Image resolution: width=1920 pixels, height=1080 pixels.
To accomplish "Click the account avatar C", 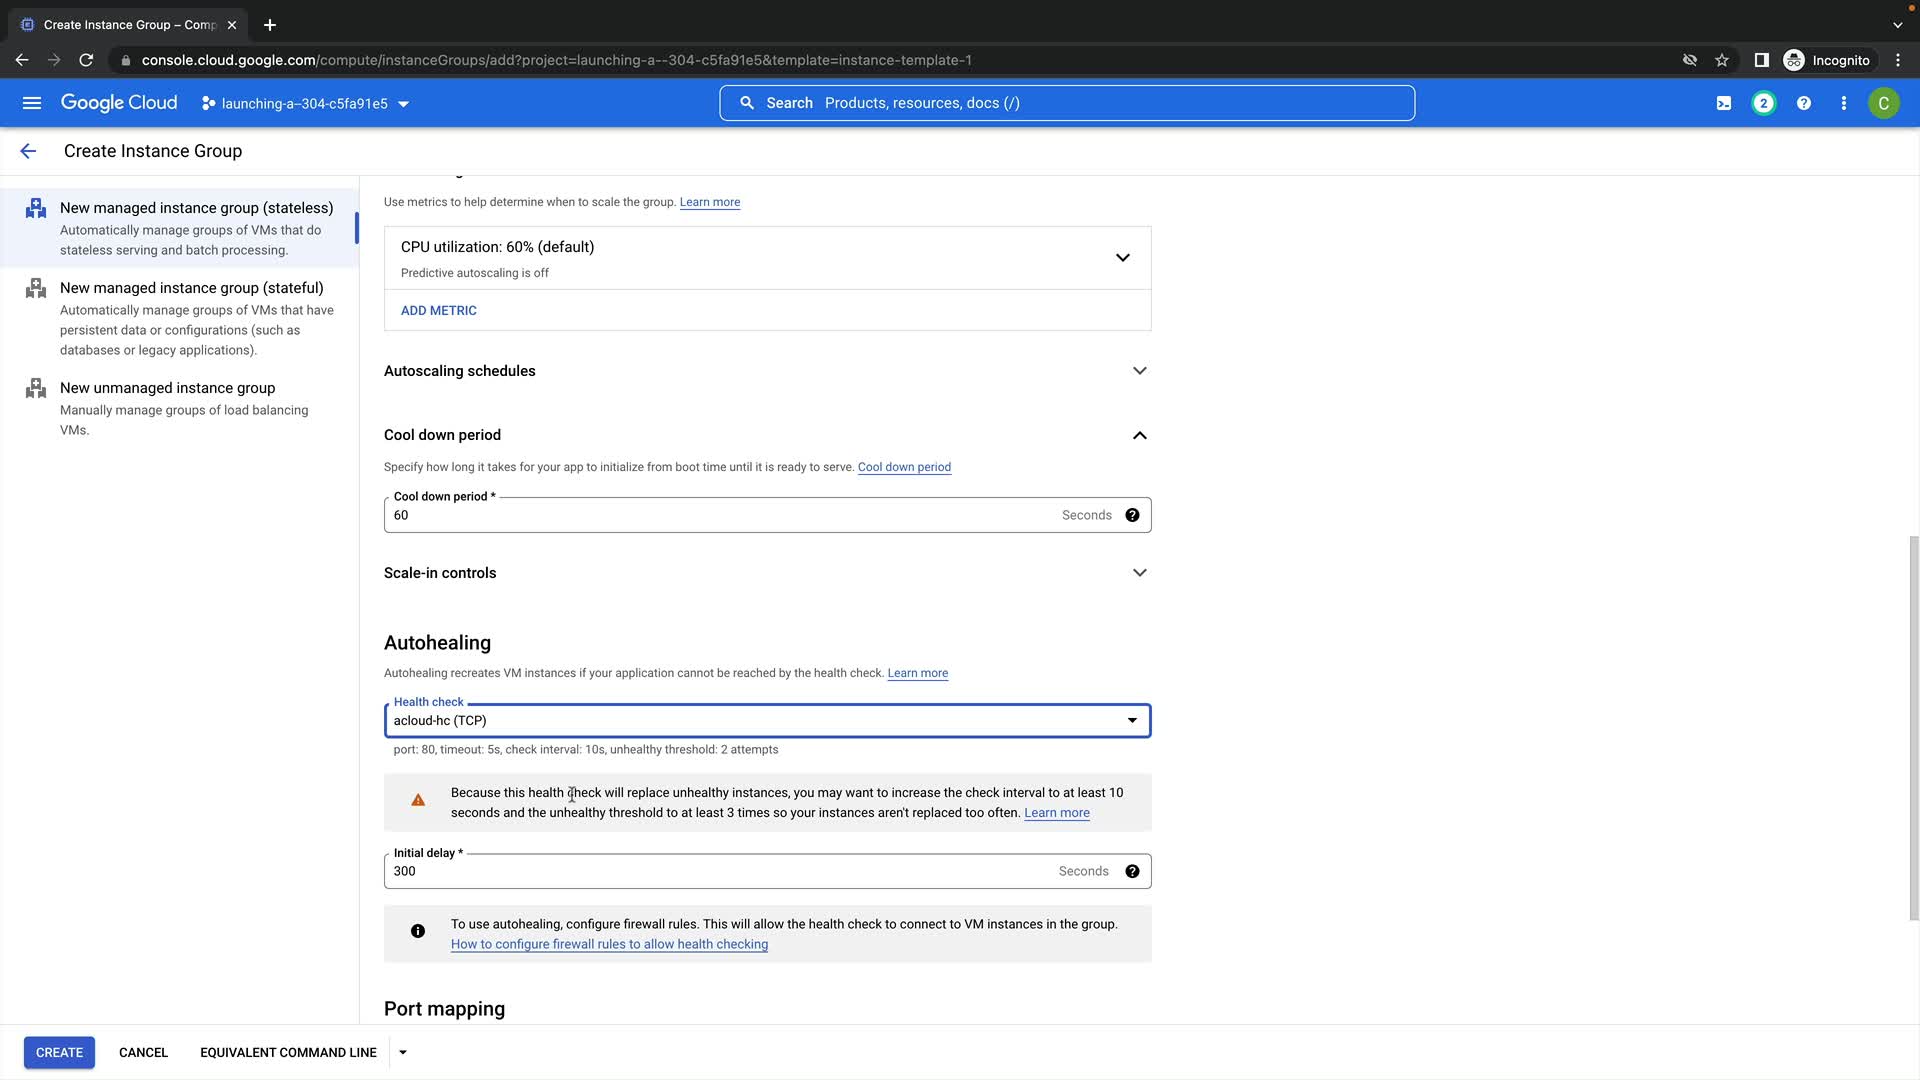I will coord(1883,103).
